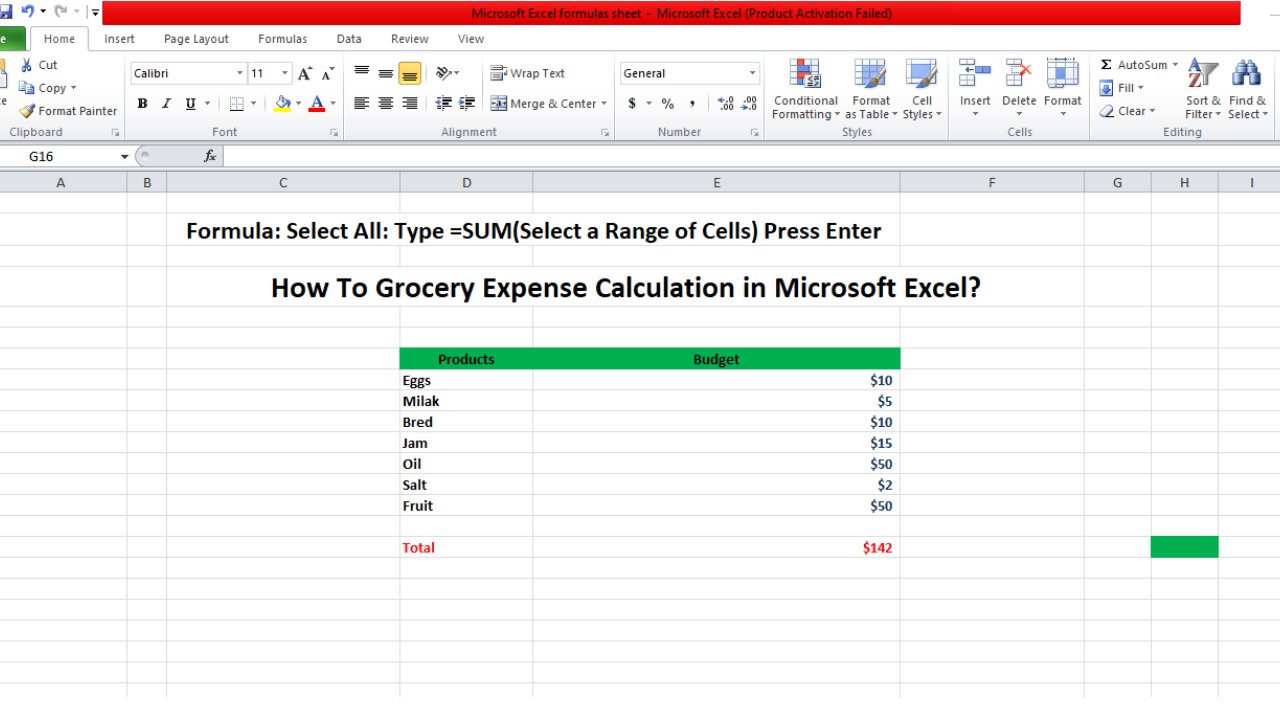
Task: Align text left
Action: pyautogui.click(x=361, y=103)
